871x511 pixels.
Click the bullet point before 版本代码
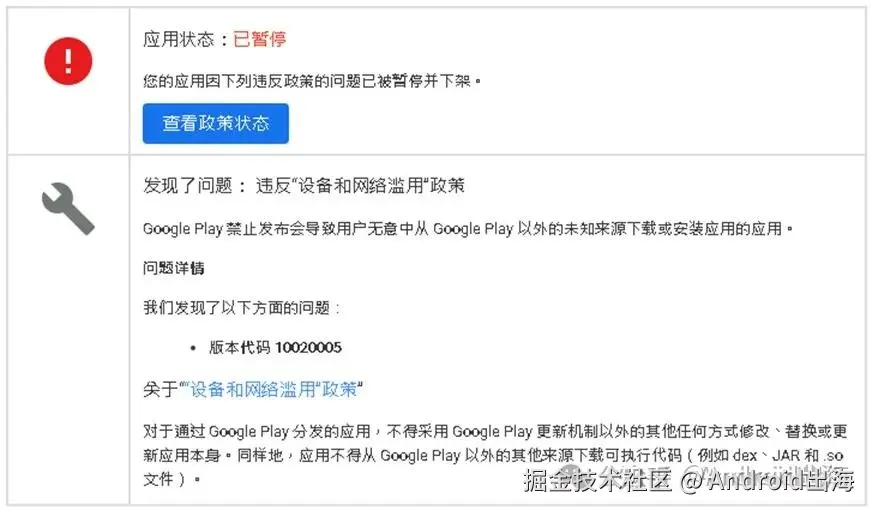click(193, 348)
